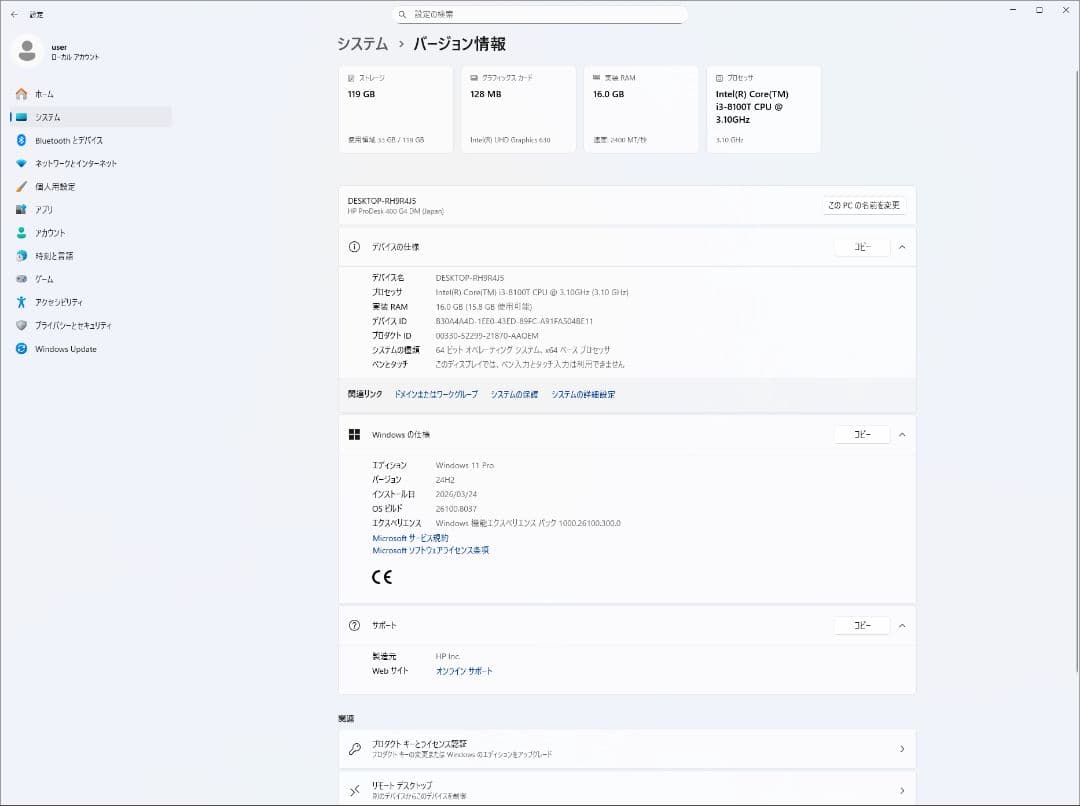
Task: Click the 個人用設定 paintbrush icon
Action: tap(21, 187)
